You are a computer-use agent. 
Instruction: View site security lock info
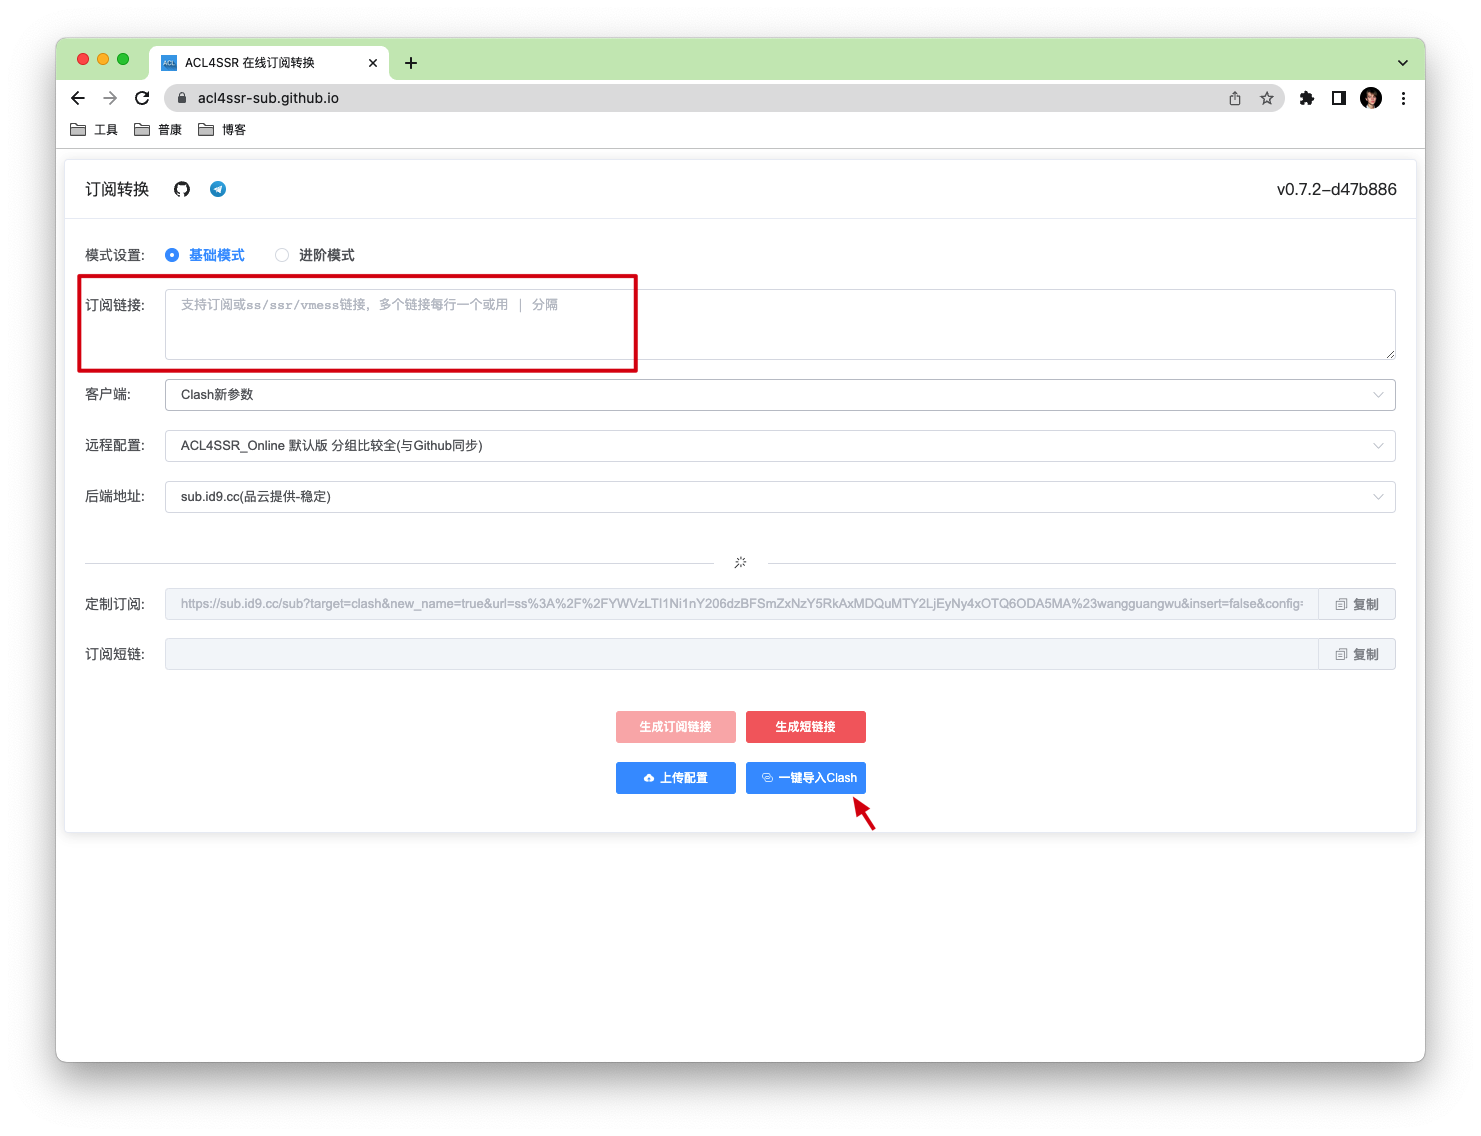[182, 98]
